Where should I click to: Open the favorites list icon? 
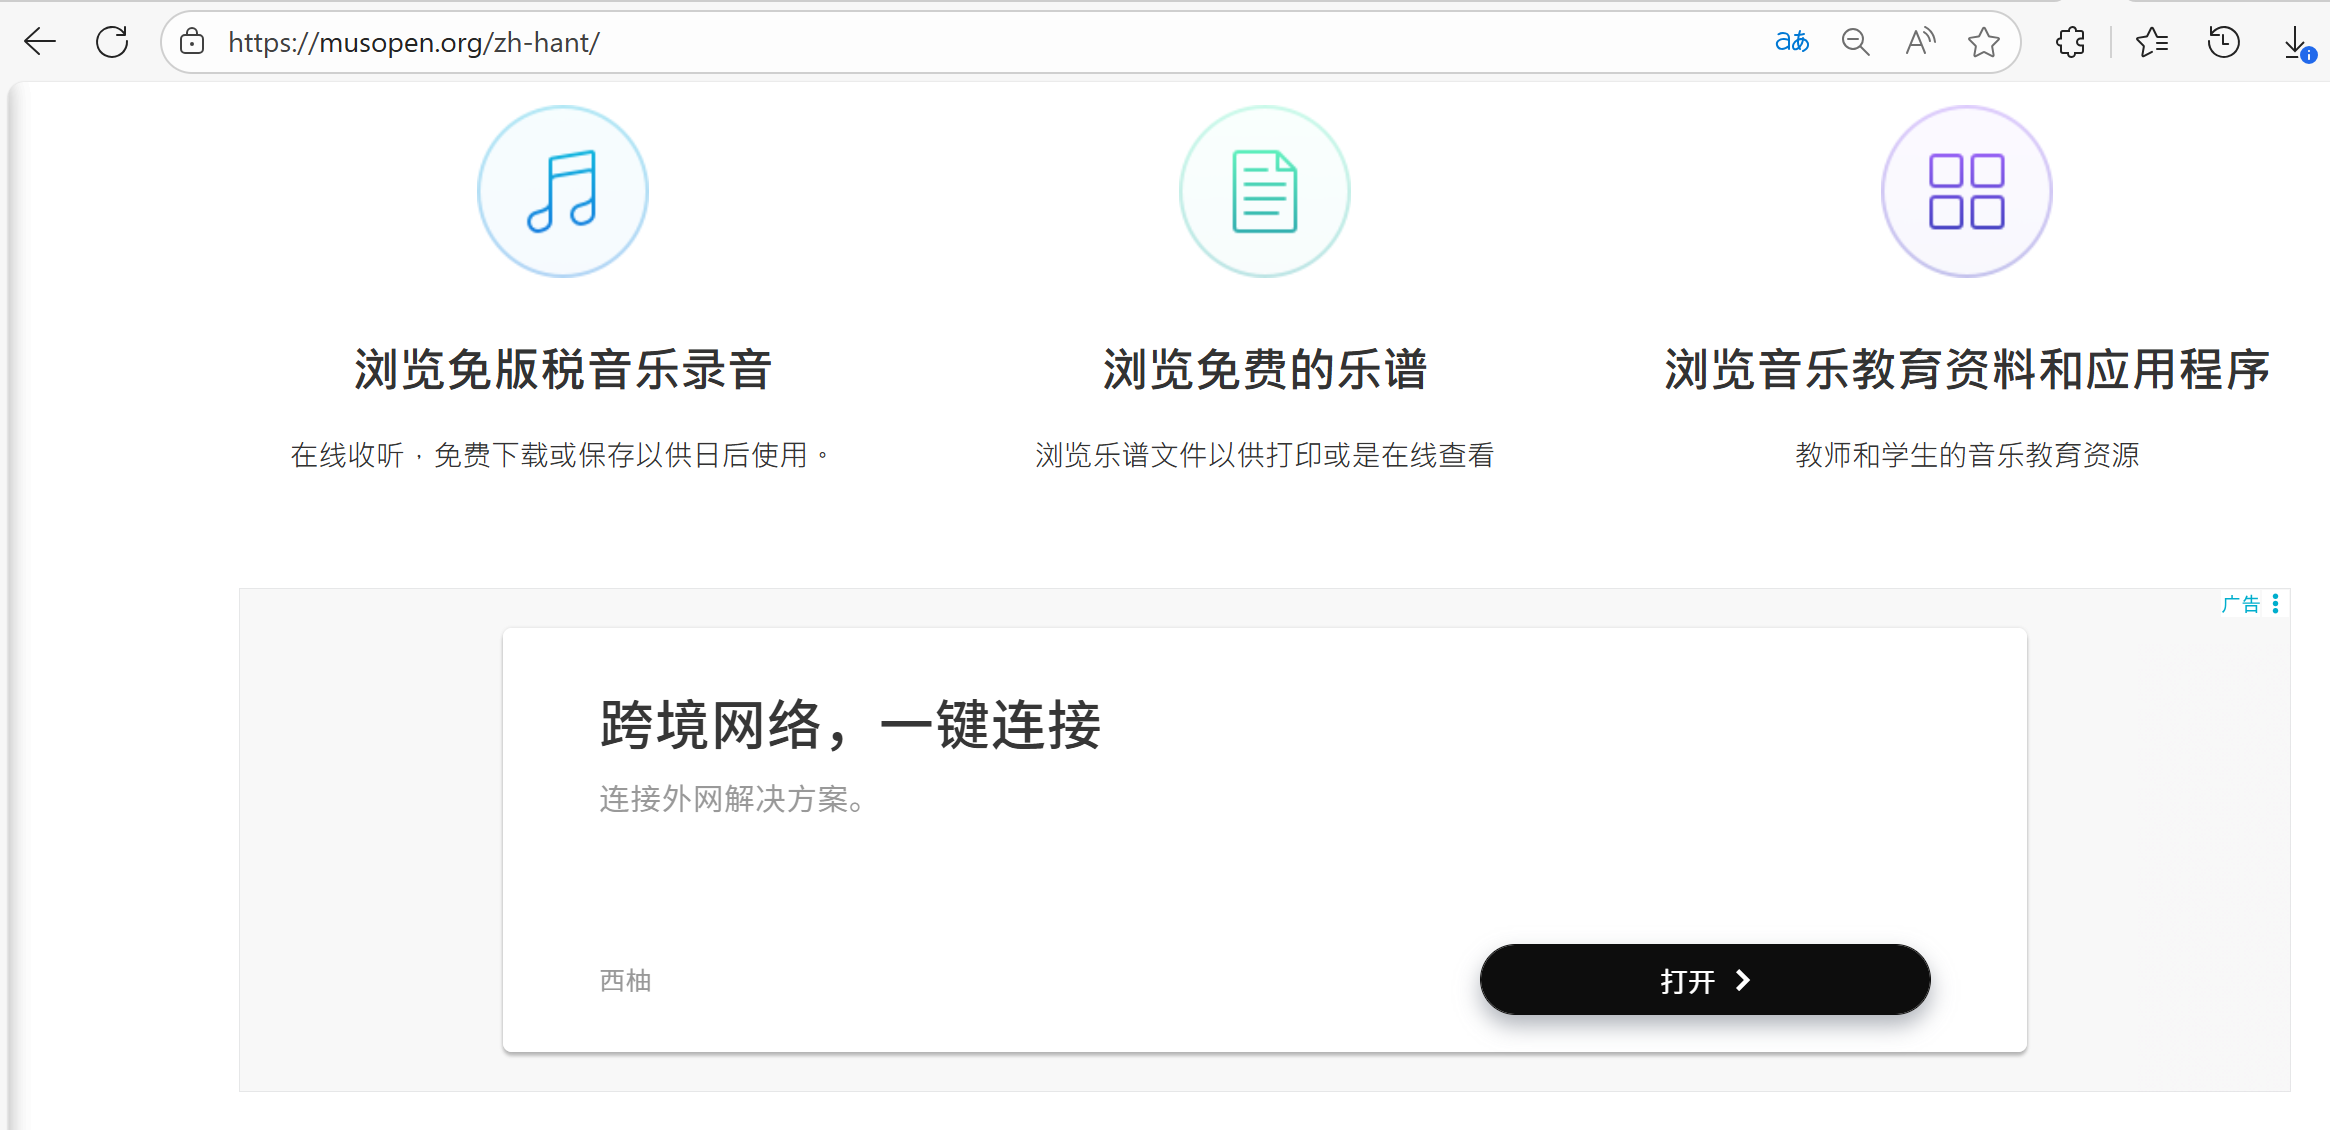pyautogui.click(x=2151, y=42)
